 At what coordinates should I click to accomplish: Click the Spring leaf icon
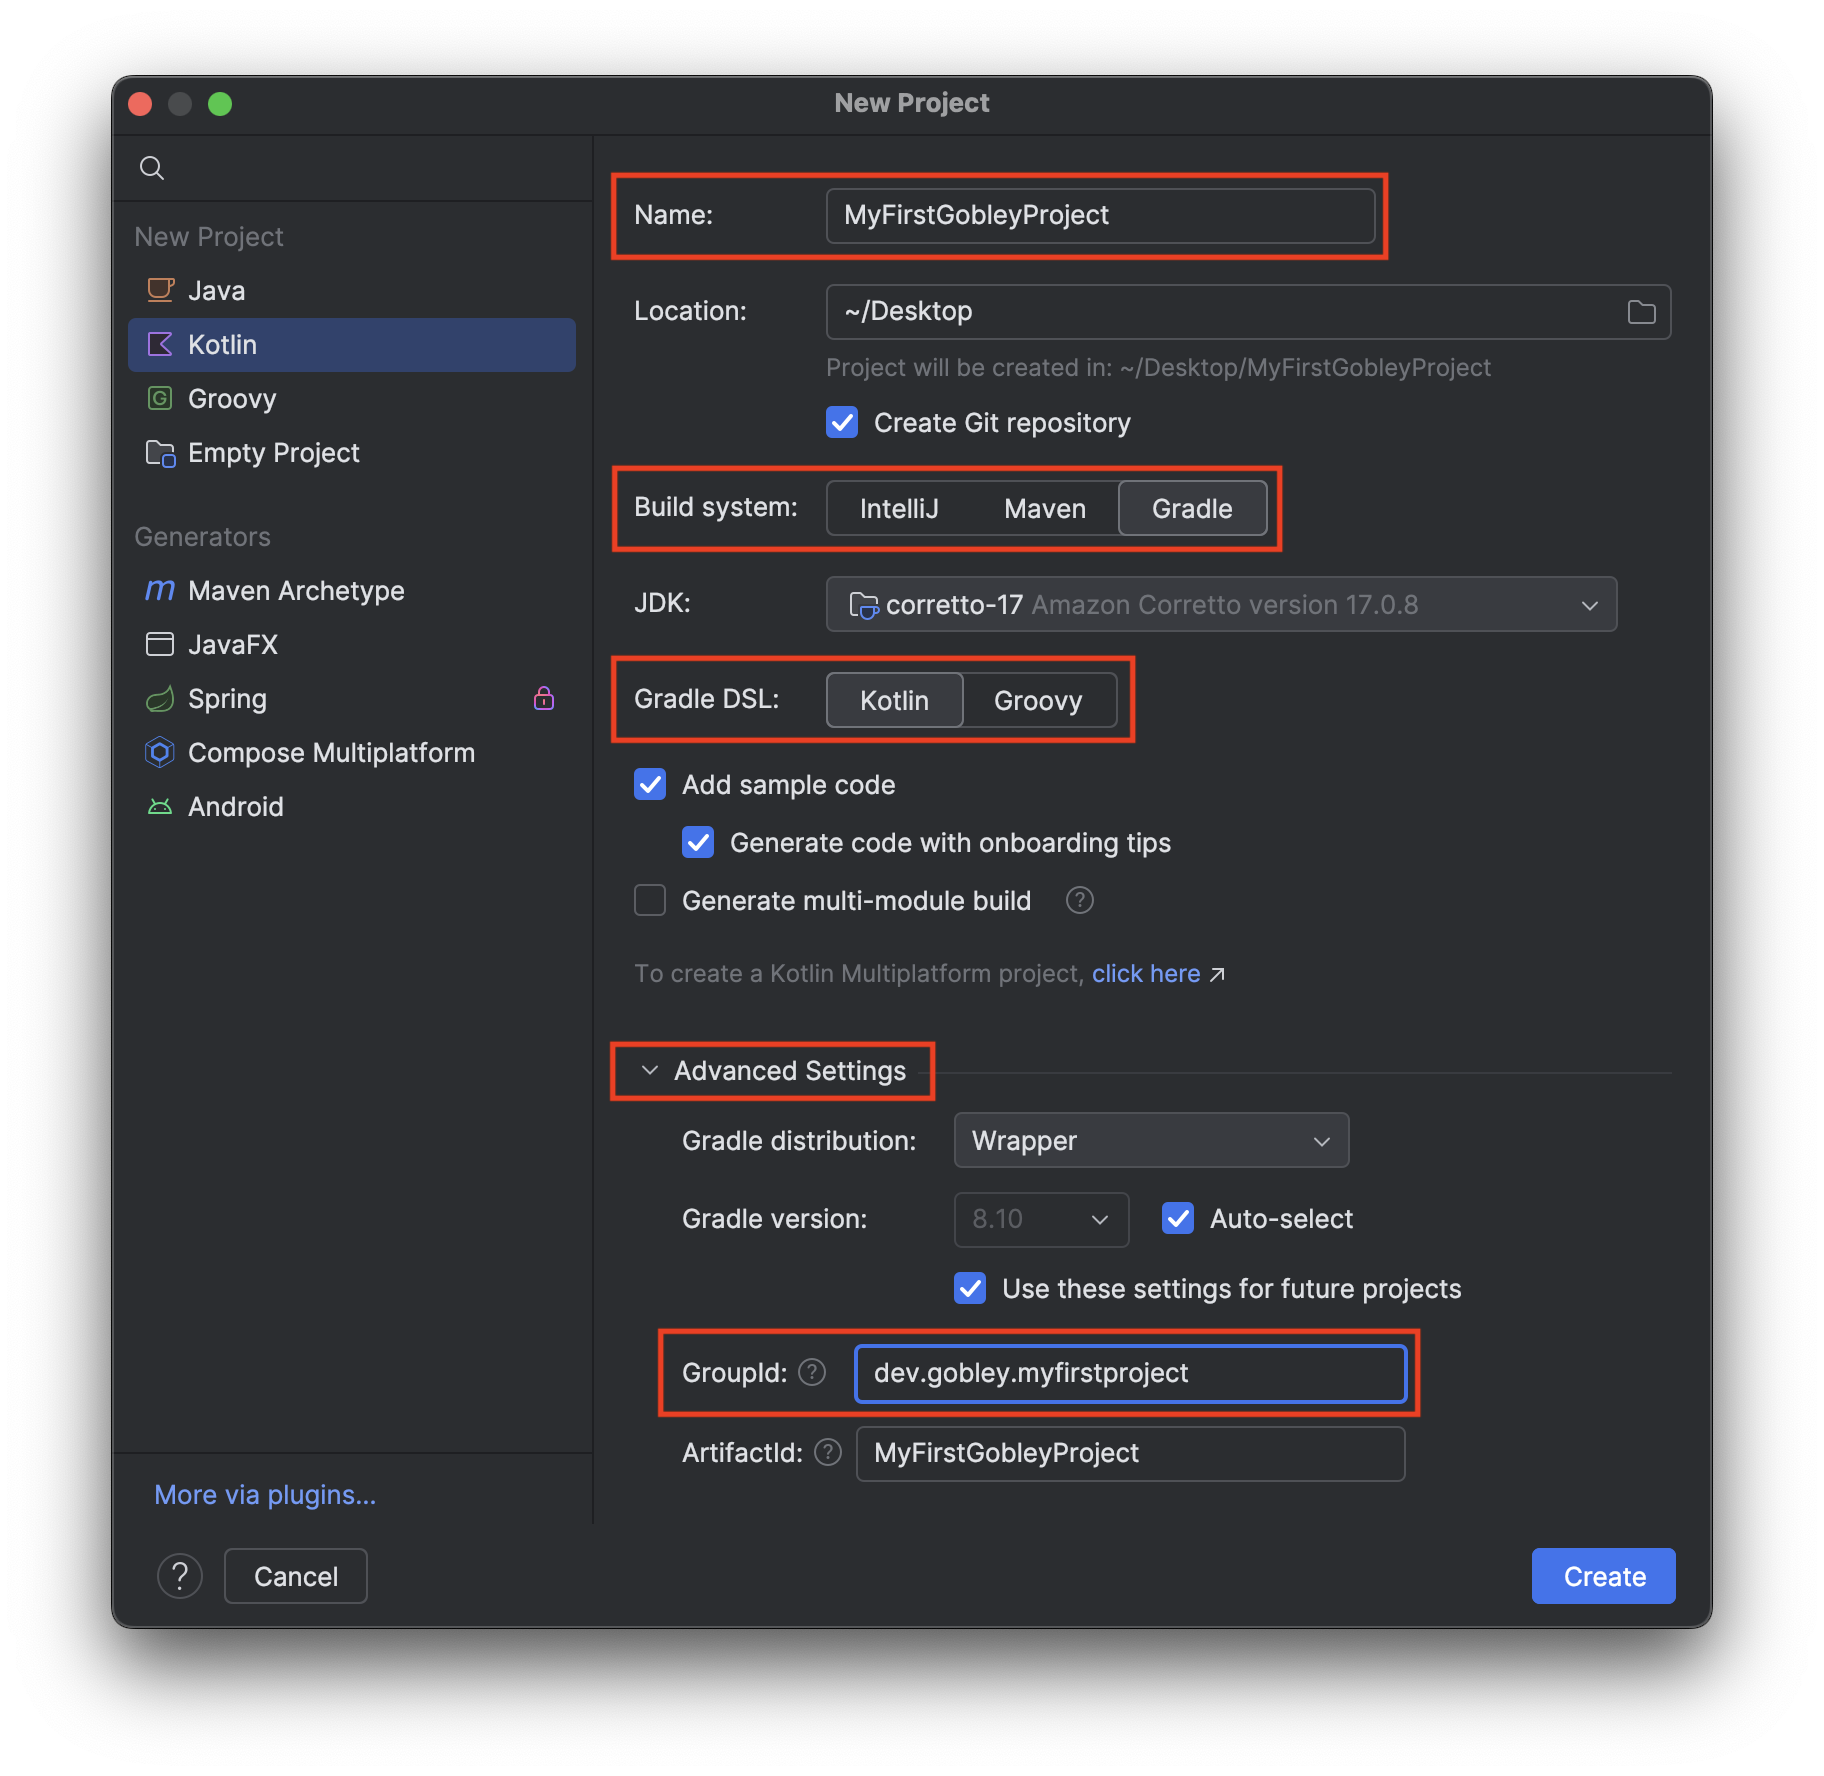(160, 699)
